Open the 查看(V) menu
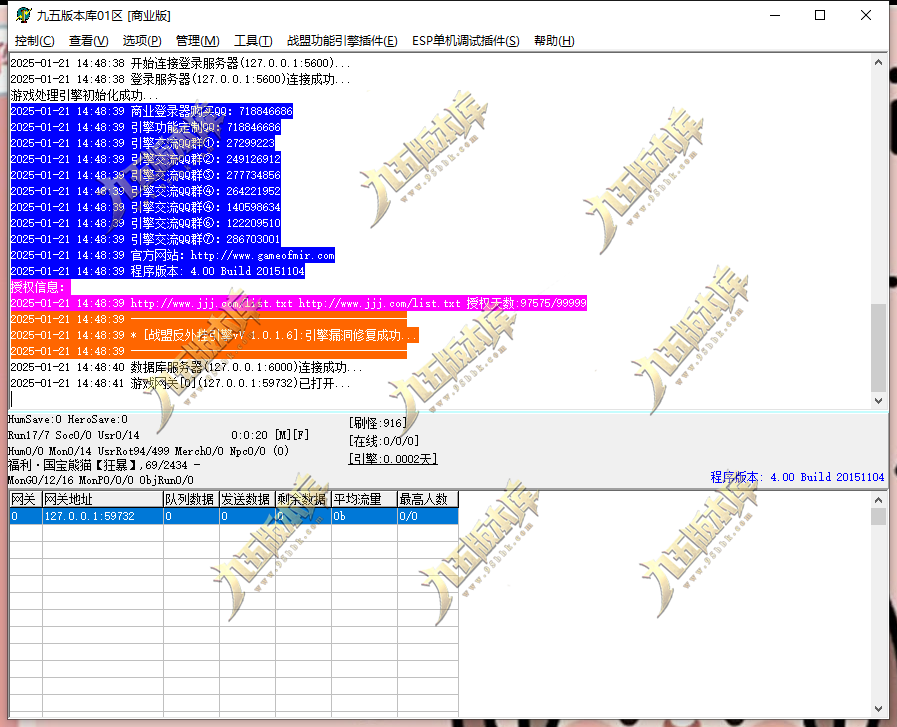Screen dimensions: 897x727 [88, 41]
